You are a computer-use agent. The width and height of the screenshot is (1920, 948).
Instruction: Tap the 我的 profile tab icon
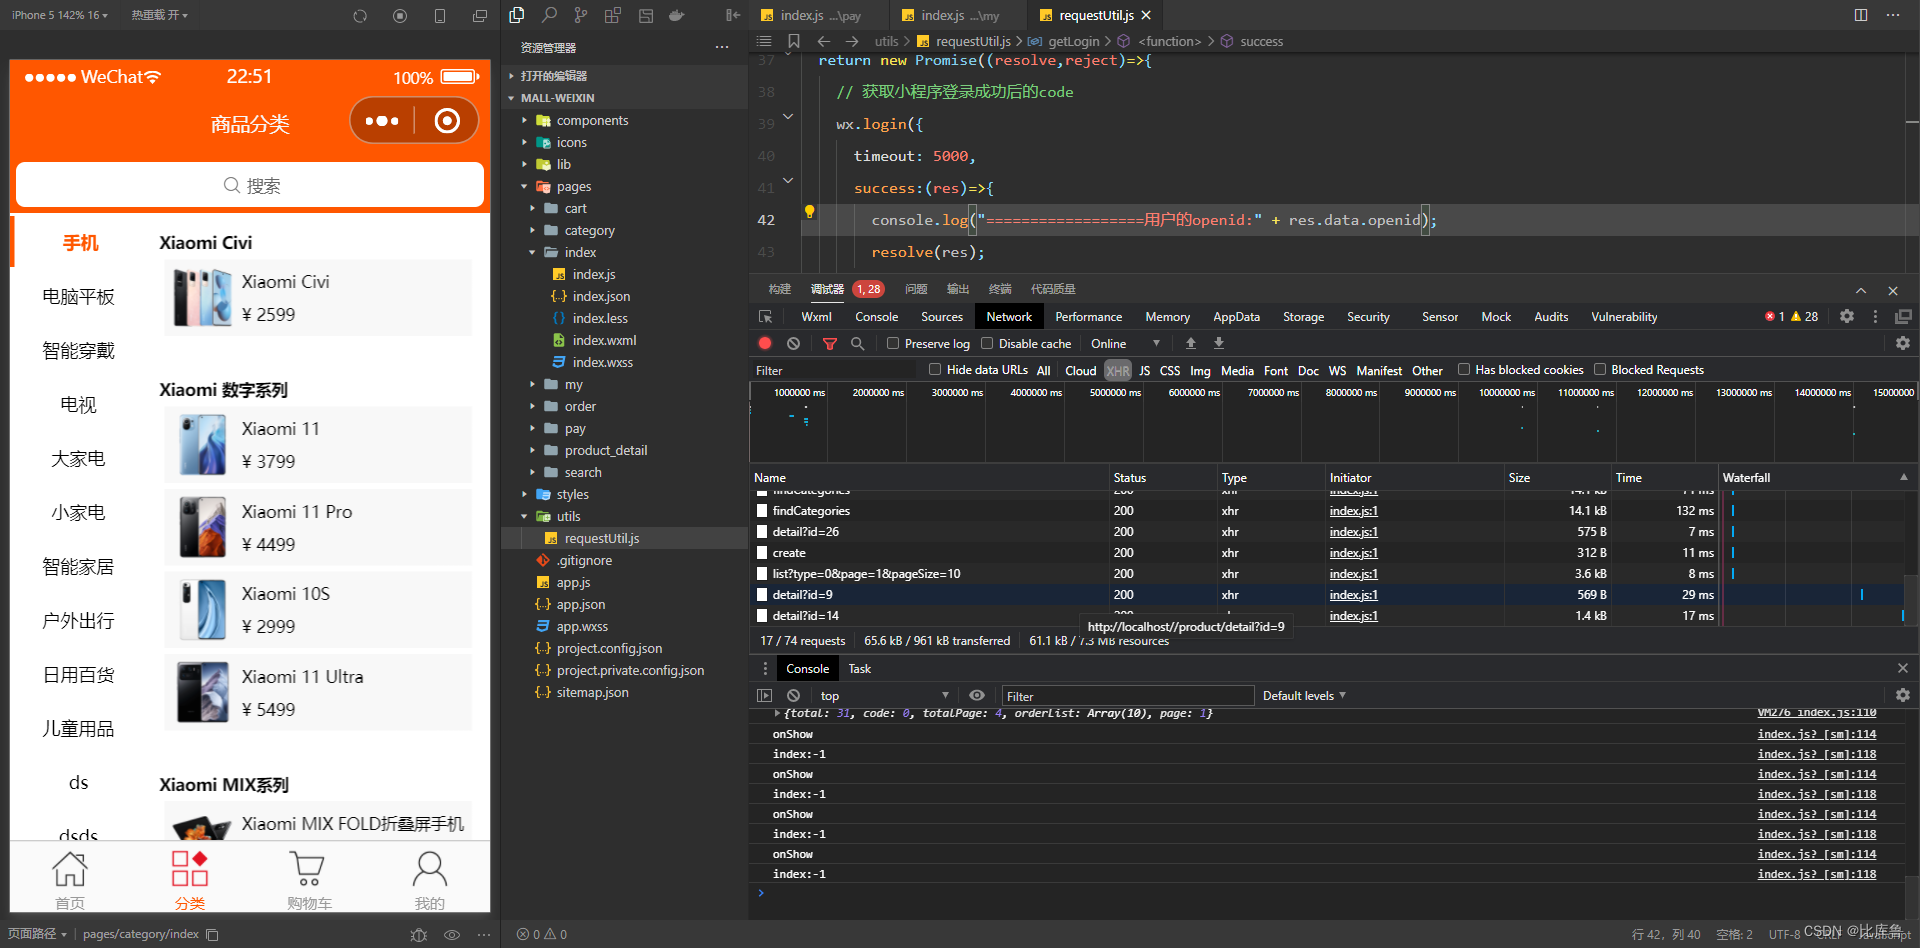[x=429, y=868]
